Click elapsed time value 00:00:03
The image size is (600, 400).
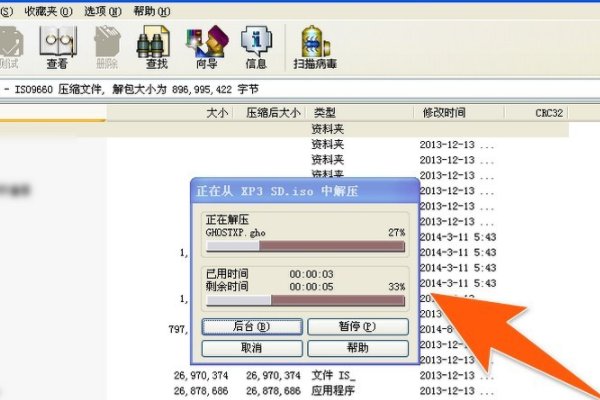[x=311, y=274]
